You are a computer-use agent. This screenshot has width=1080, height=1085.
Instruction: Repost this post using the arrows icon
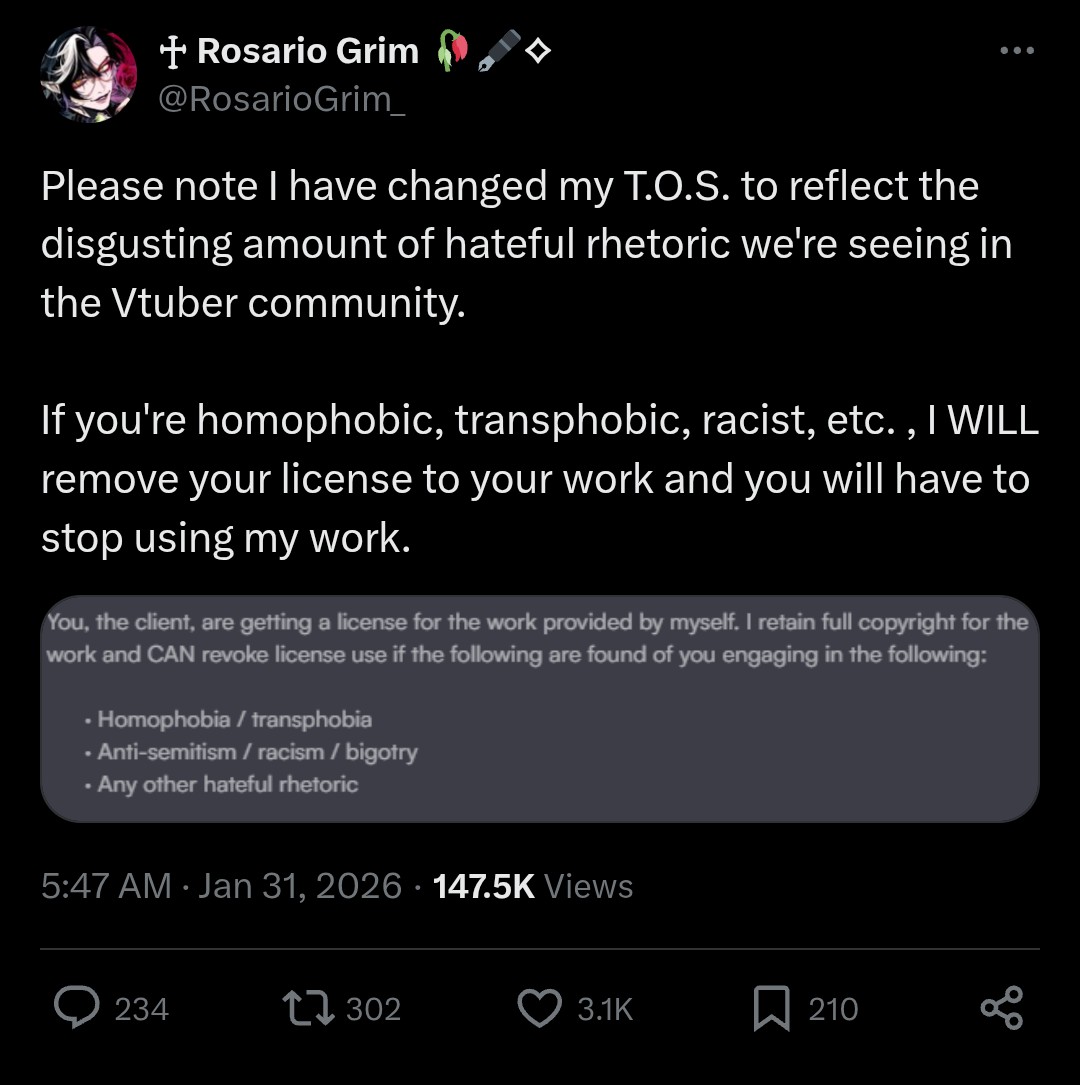[x=310, y=1008]
